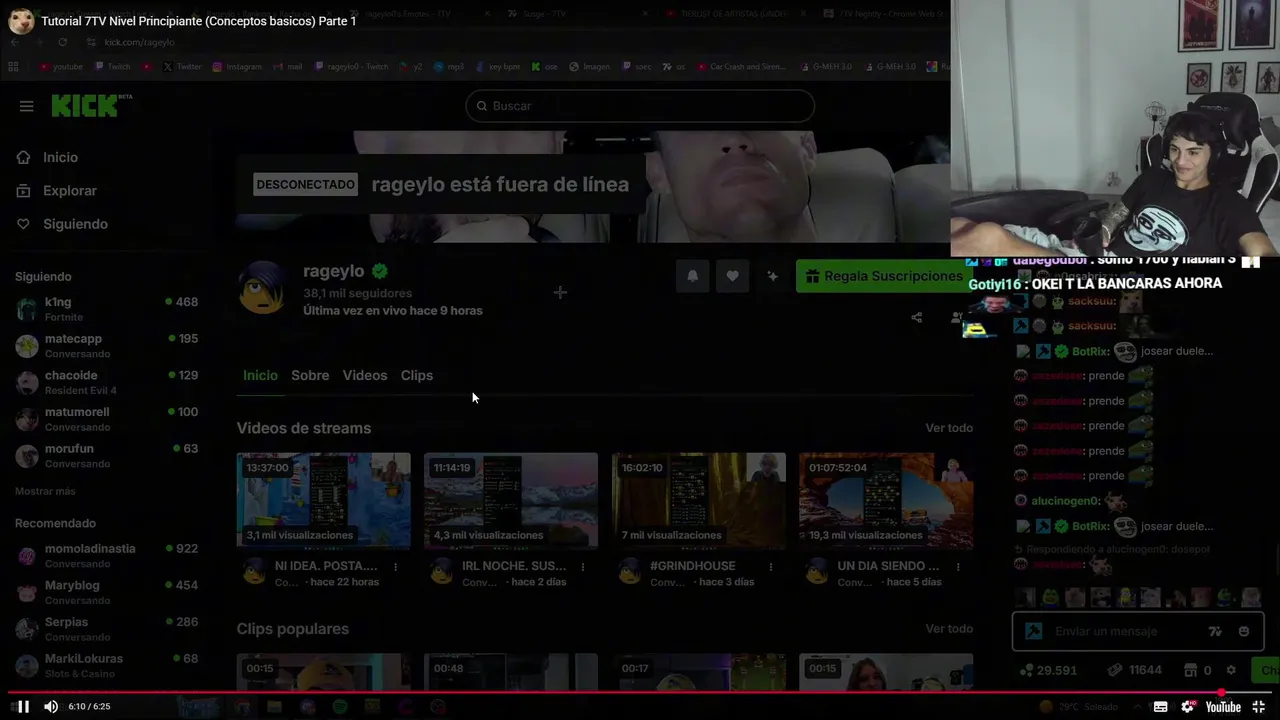Open momoladinastia recommended channel
1280x720 pixels.
tap(106, 556)
